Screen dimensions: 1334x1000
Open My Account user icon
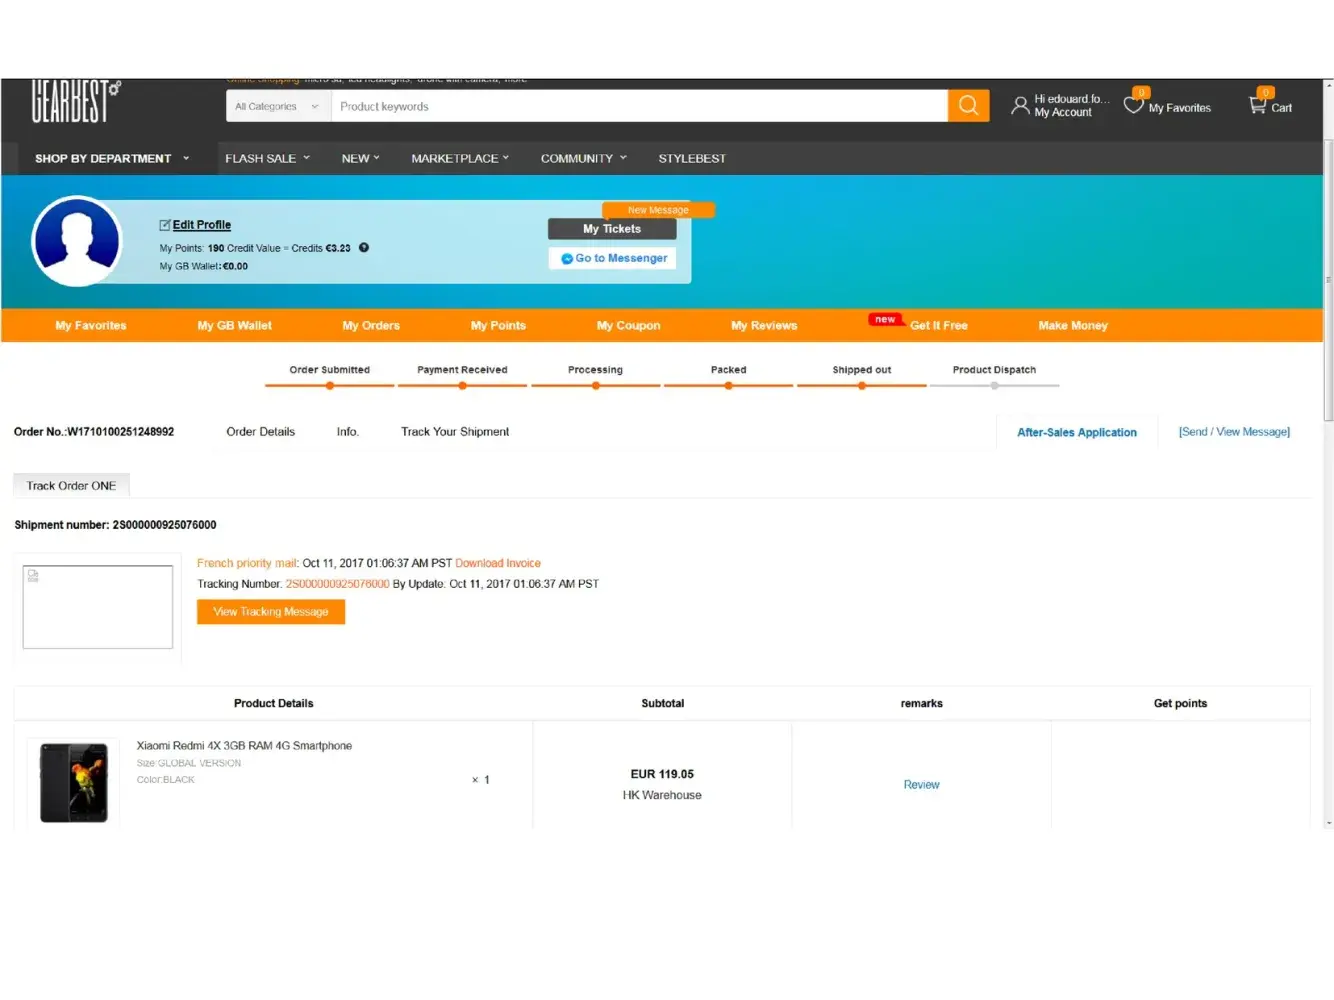point(1020,105)
